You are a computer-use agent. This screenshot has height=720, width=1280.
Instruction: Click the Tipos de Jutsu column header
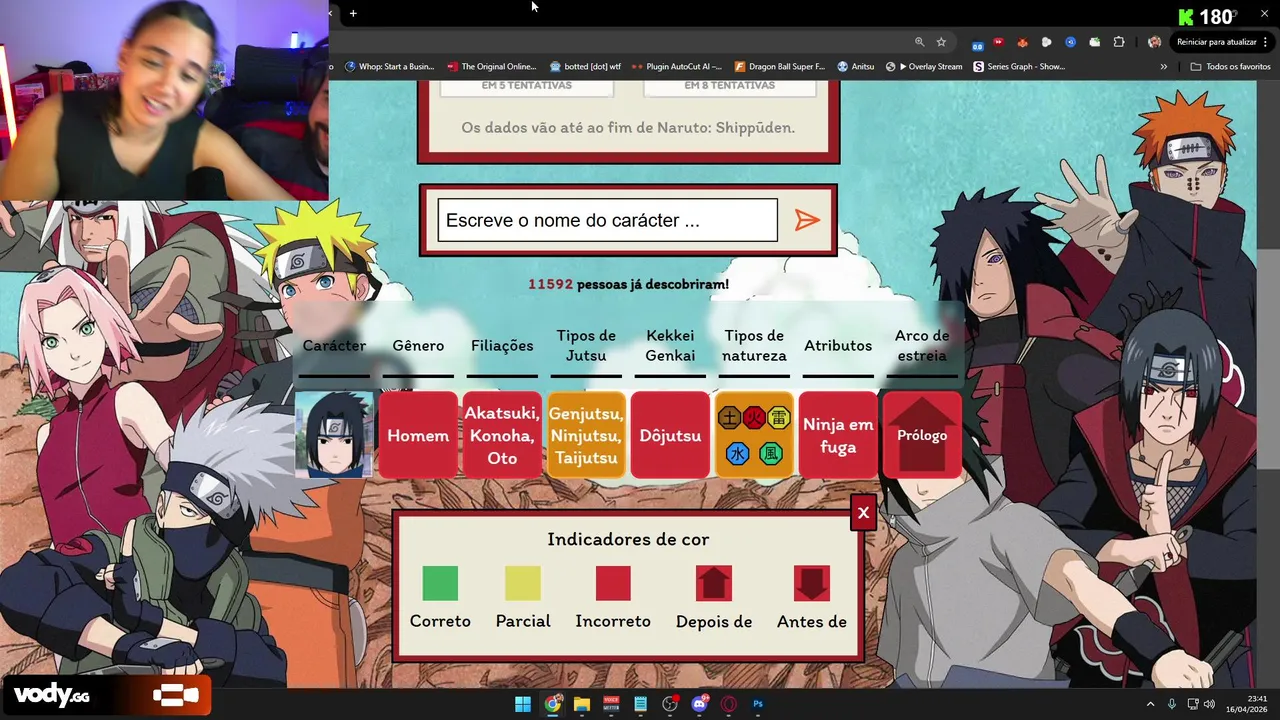pos(586,345)
